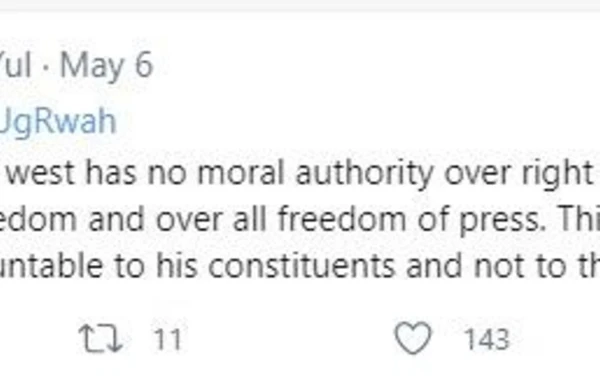The image size is (600, 380).
Task: Click the author name ending in 'ul'
Action: [15, 65]
